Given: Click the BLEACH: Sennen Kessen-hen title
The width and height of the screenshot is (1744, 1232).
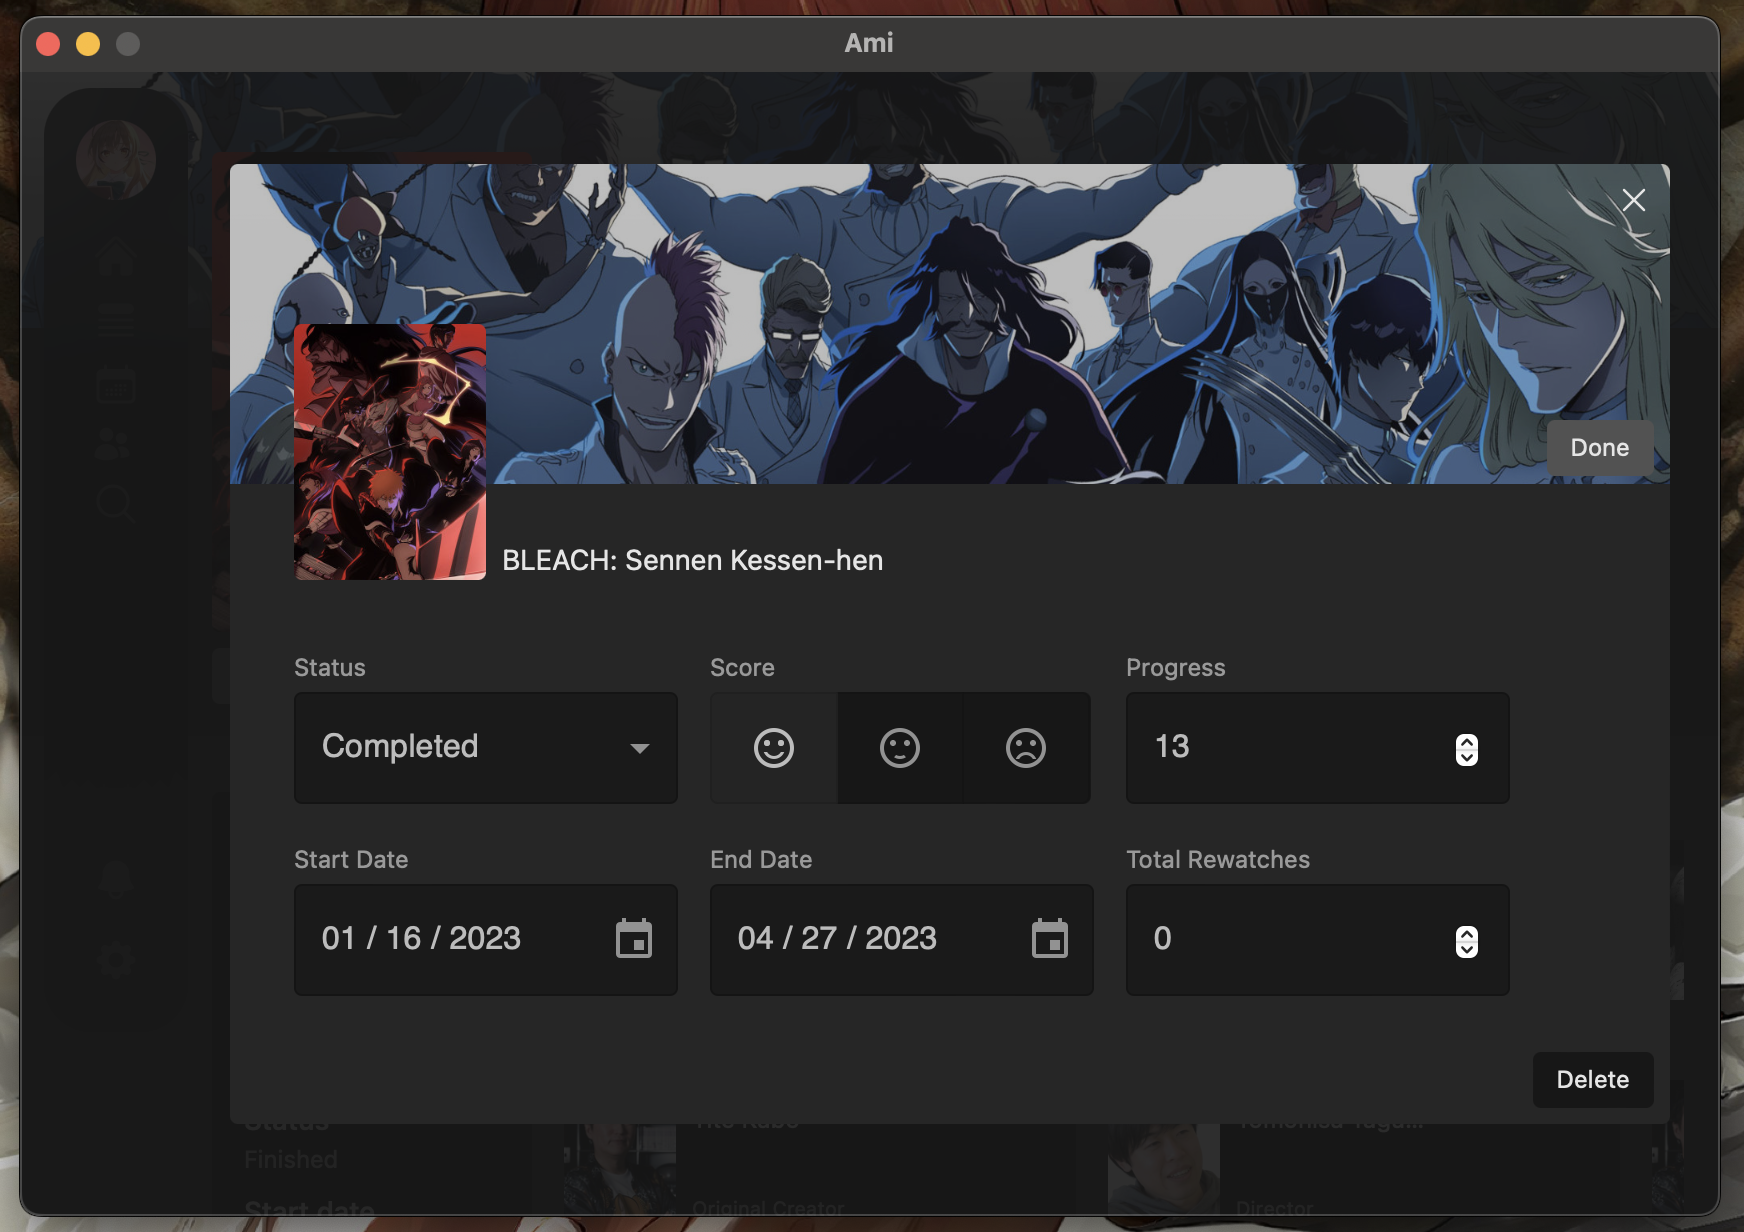Looking at the screenshot, I should [x=692, y=560].
